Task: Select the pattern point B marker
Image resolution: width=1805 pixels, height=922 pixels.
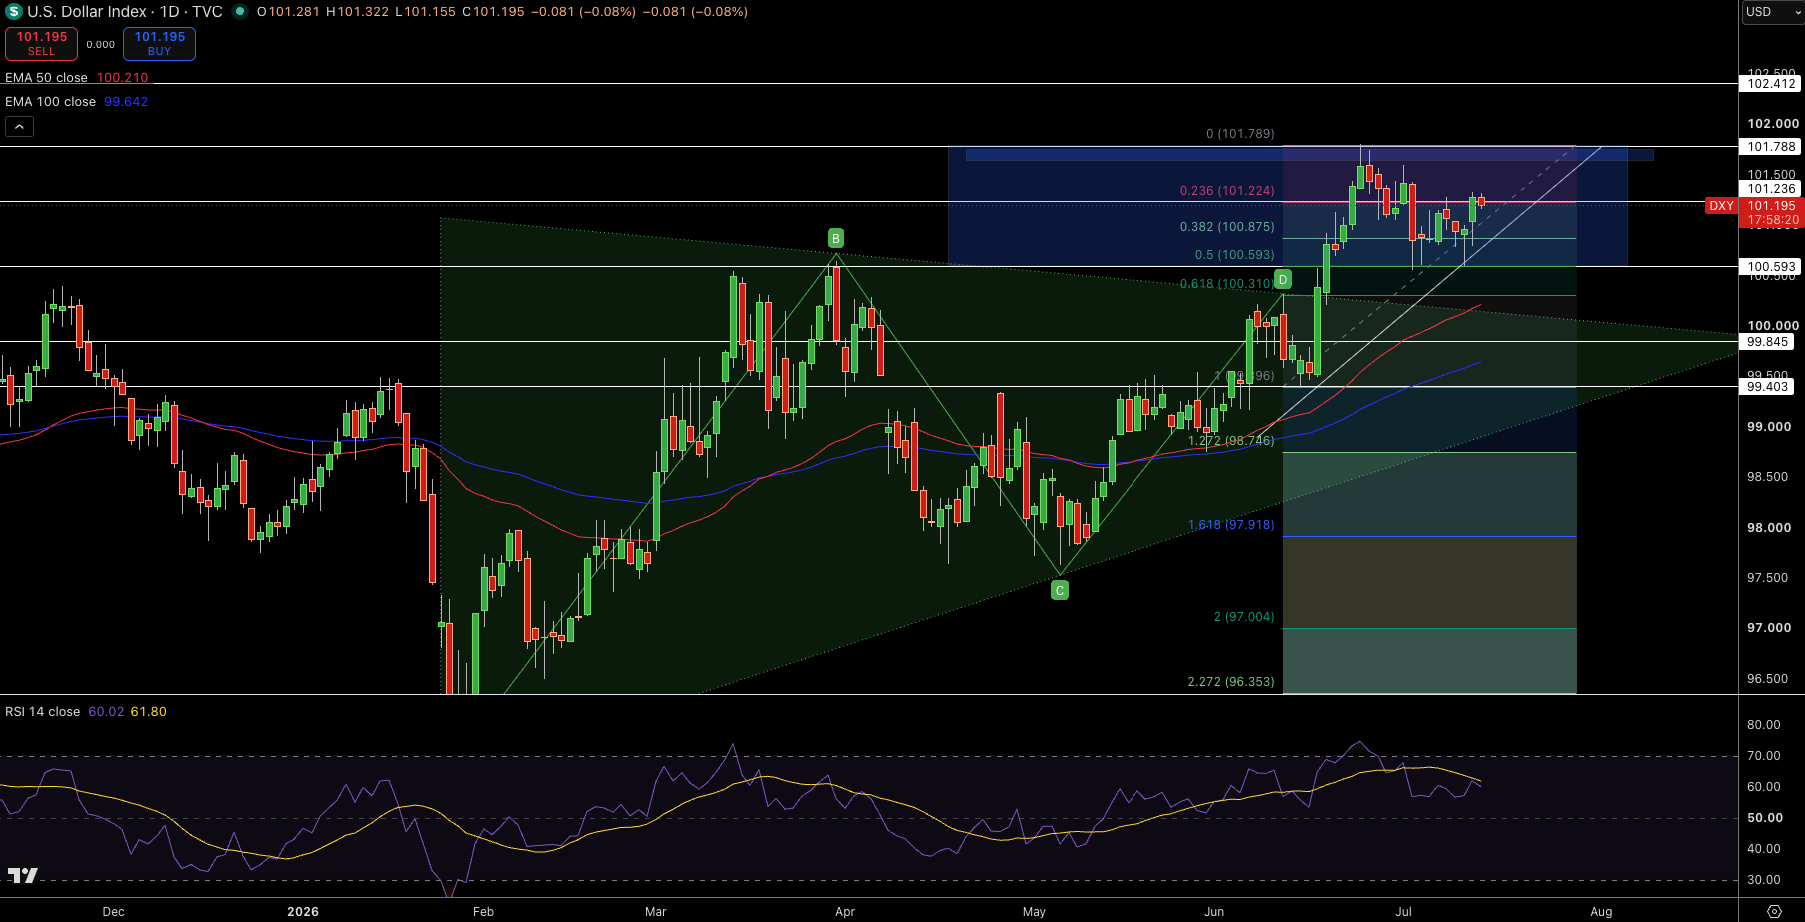Action: click(836, 238)
